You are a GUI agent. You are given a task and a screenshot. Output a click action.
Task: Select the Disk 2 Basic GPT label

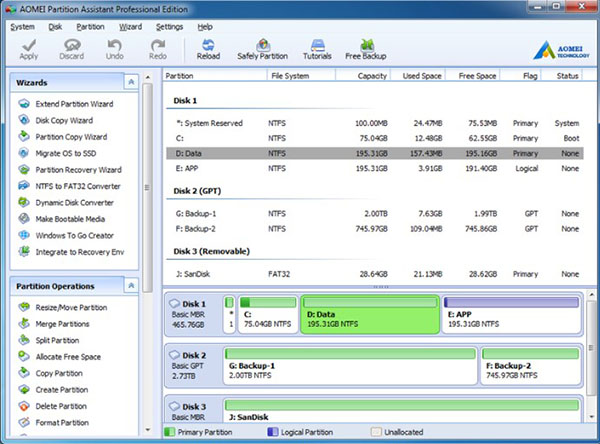tap(194, 366)
